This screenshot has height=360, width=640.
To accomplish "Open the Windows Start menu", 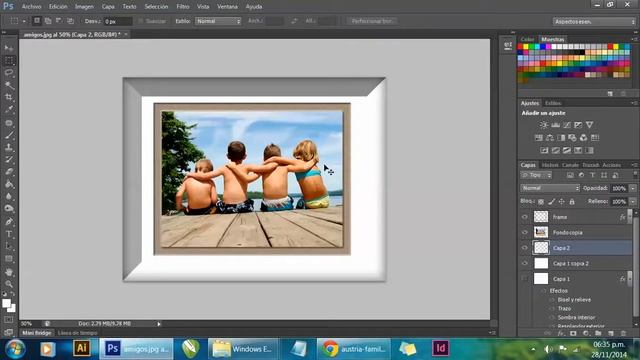I will 15,349.
